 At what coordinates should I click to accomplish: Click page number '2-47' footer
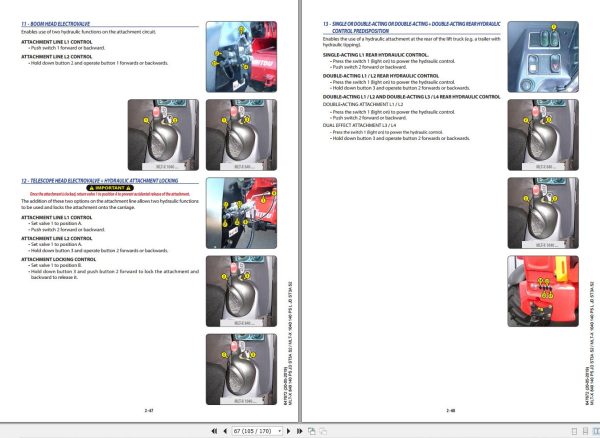pos(149,410)
